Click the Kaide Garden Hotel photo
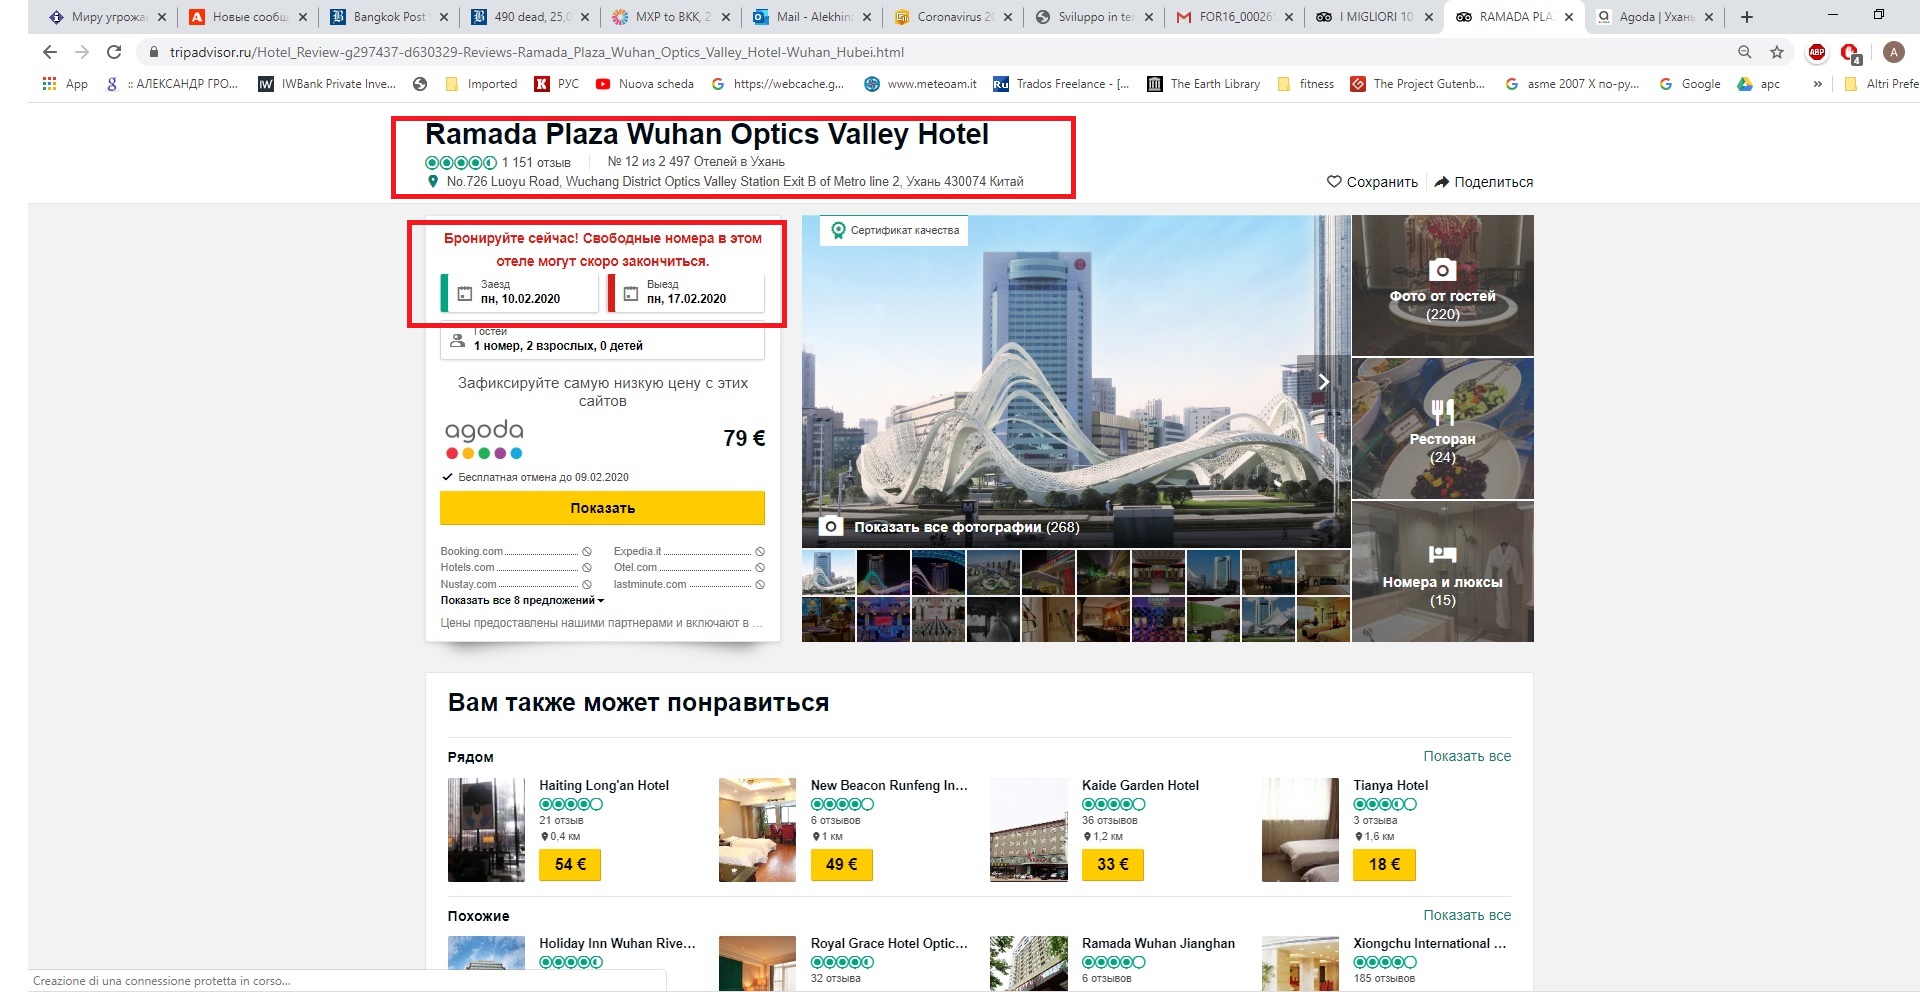 [1028, 830]
